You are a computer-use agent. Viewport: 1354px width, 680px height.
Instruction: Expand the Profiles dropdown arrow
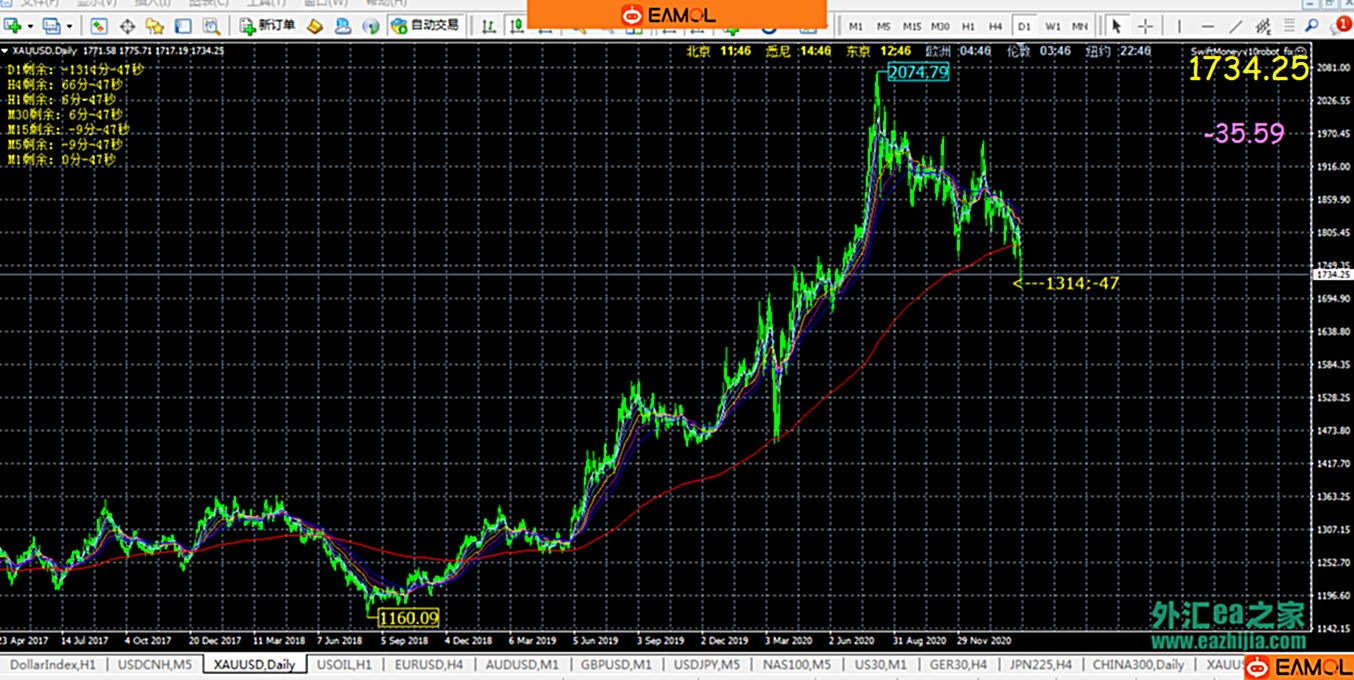pyautogui.click(x=69, y=26)
